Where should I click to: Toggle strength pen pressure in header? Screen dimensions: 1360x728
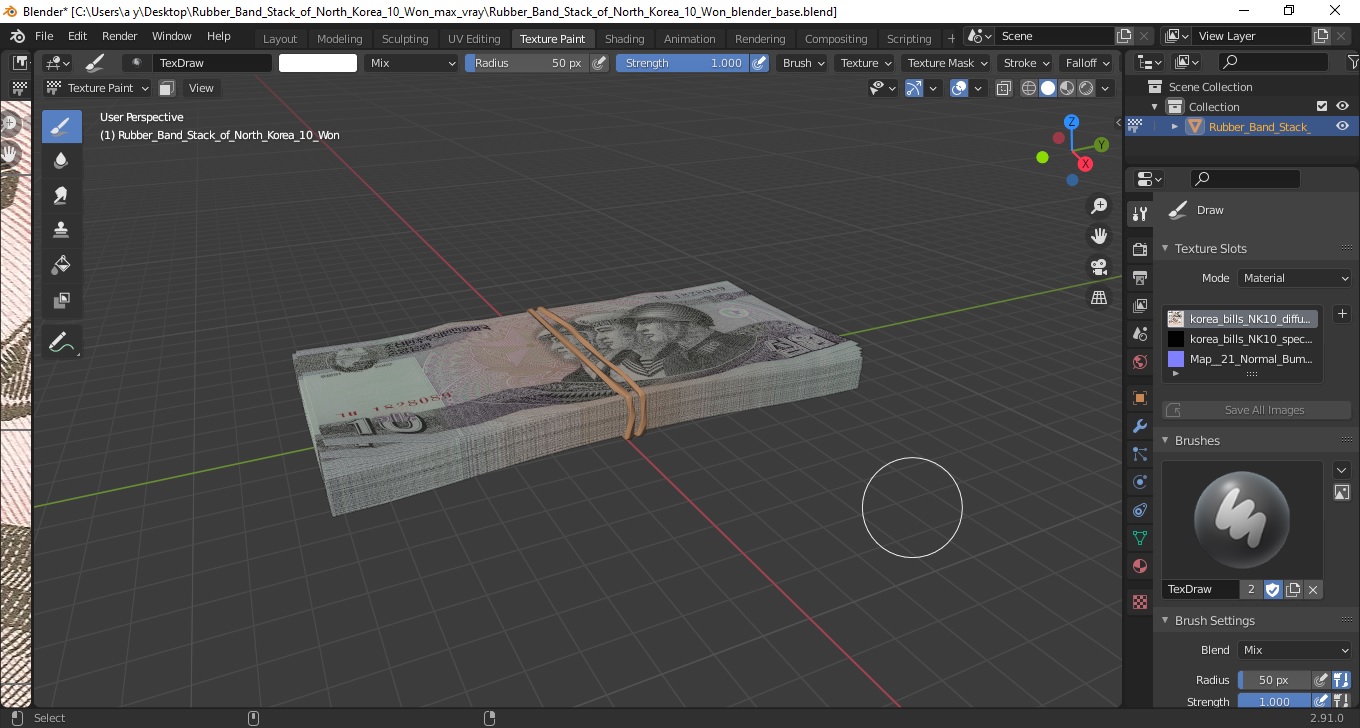[x=759, y=63]
